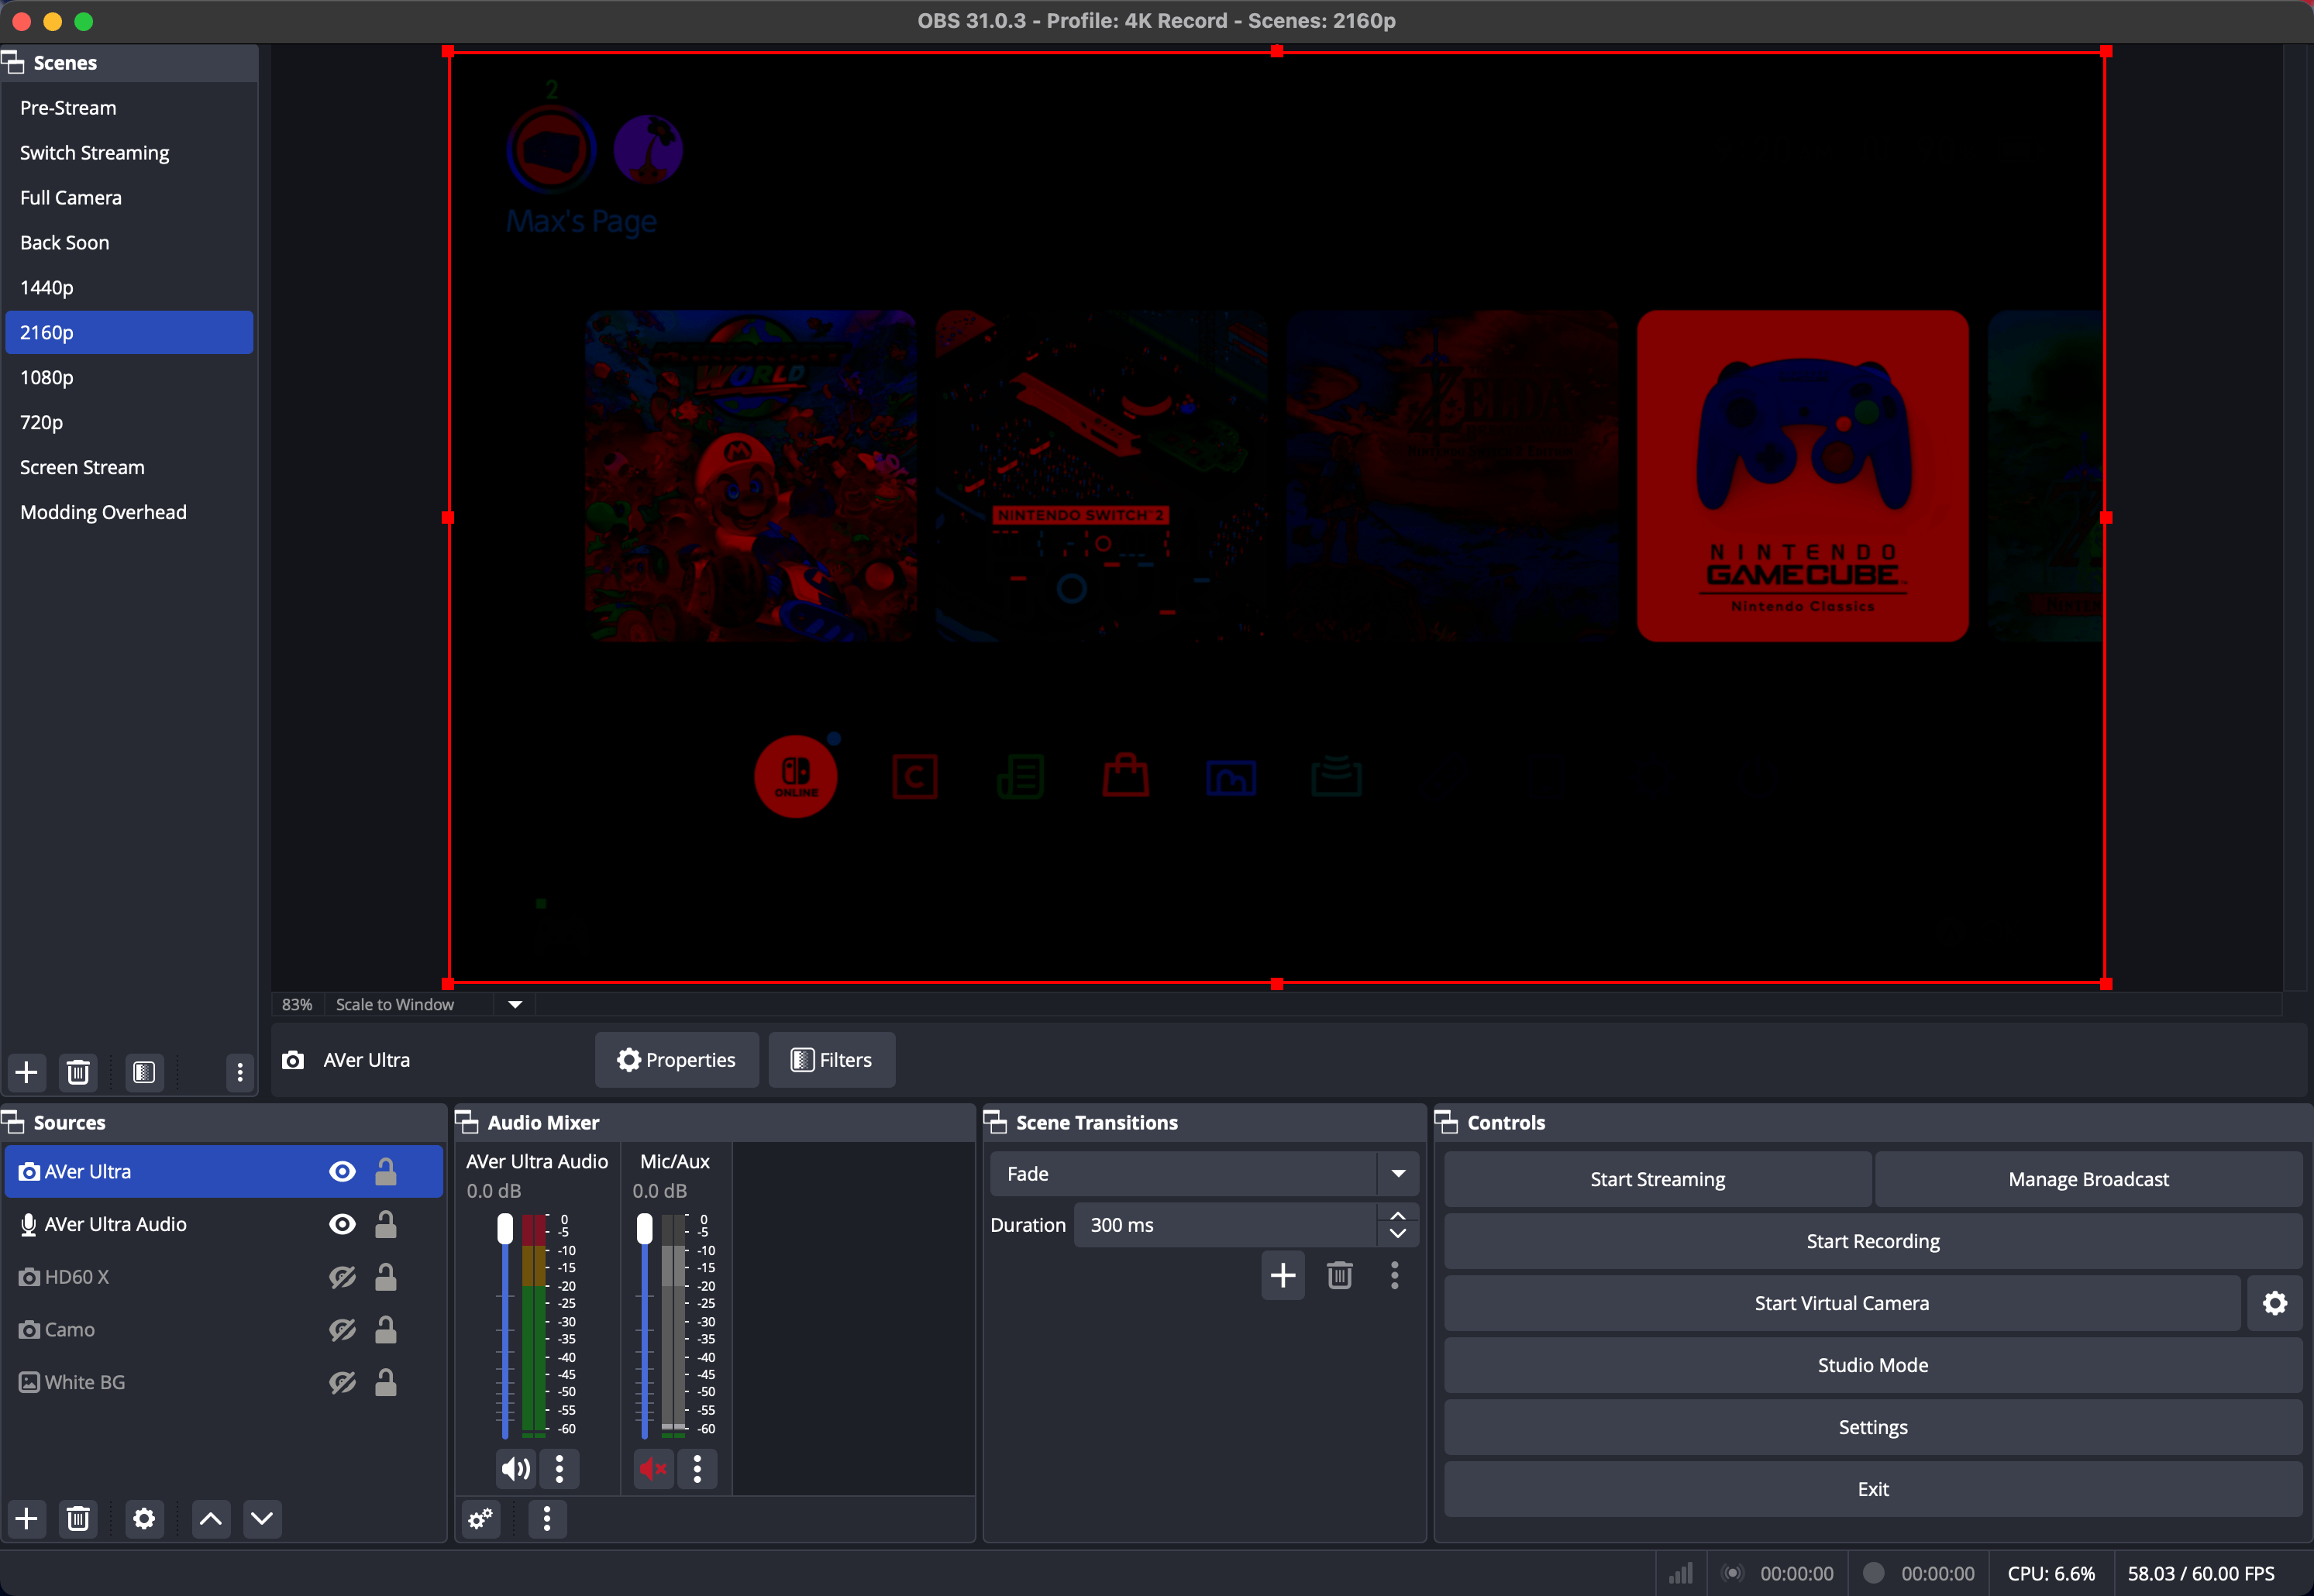Open source properties via the gear icon
The height and width of the screenshot is (1596, 2314).
[x=144, y=1518]
